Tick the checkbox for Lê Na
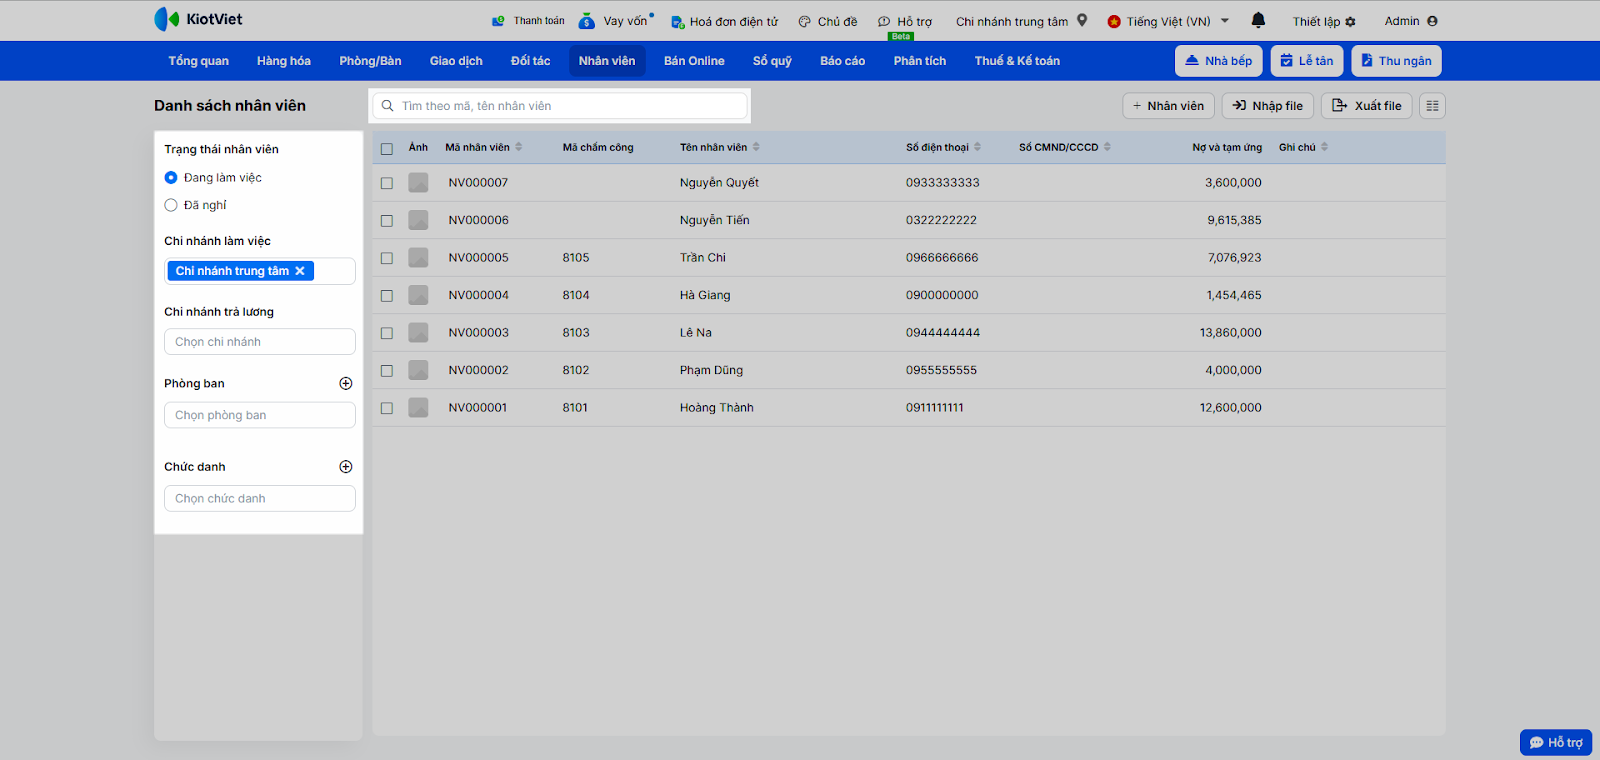Viewport: 1600px width, 760px height. 387,333
